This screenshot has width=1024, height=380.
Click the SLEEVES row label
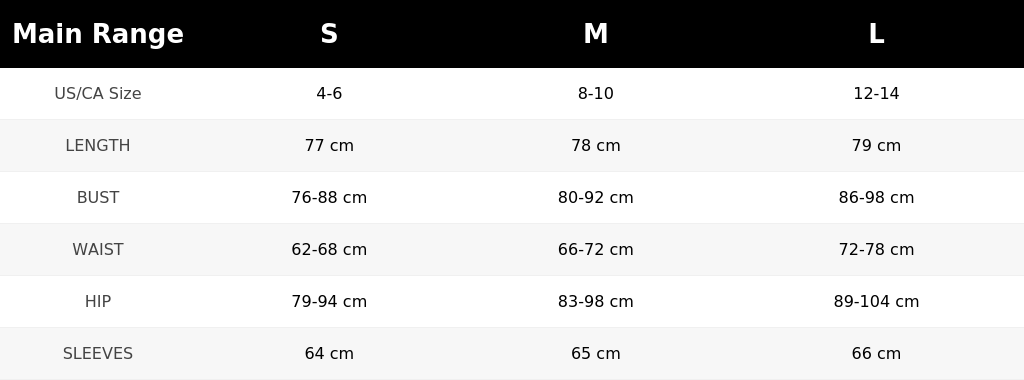(98, 353)
